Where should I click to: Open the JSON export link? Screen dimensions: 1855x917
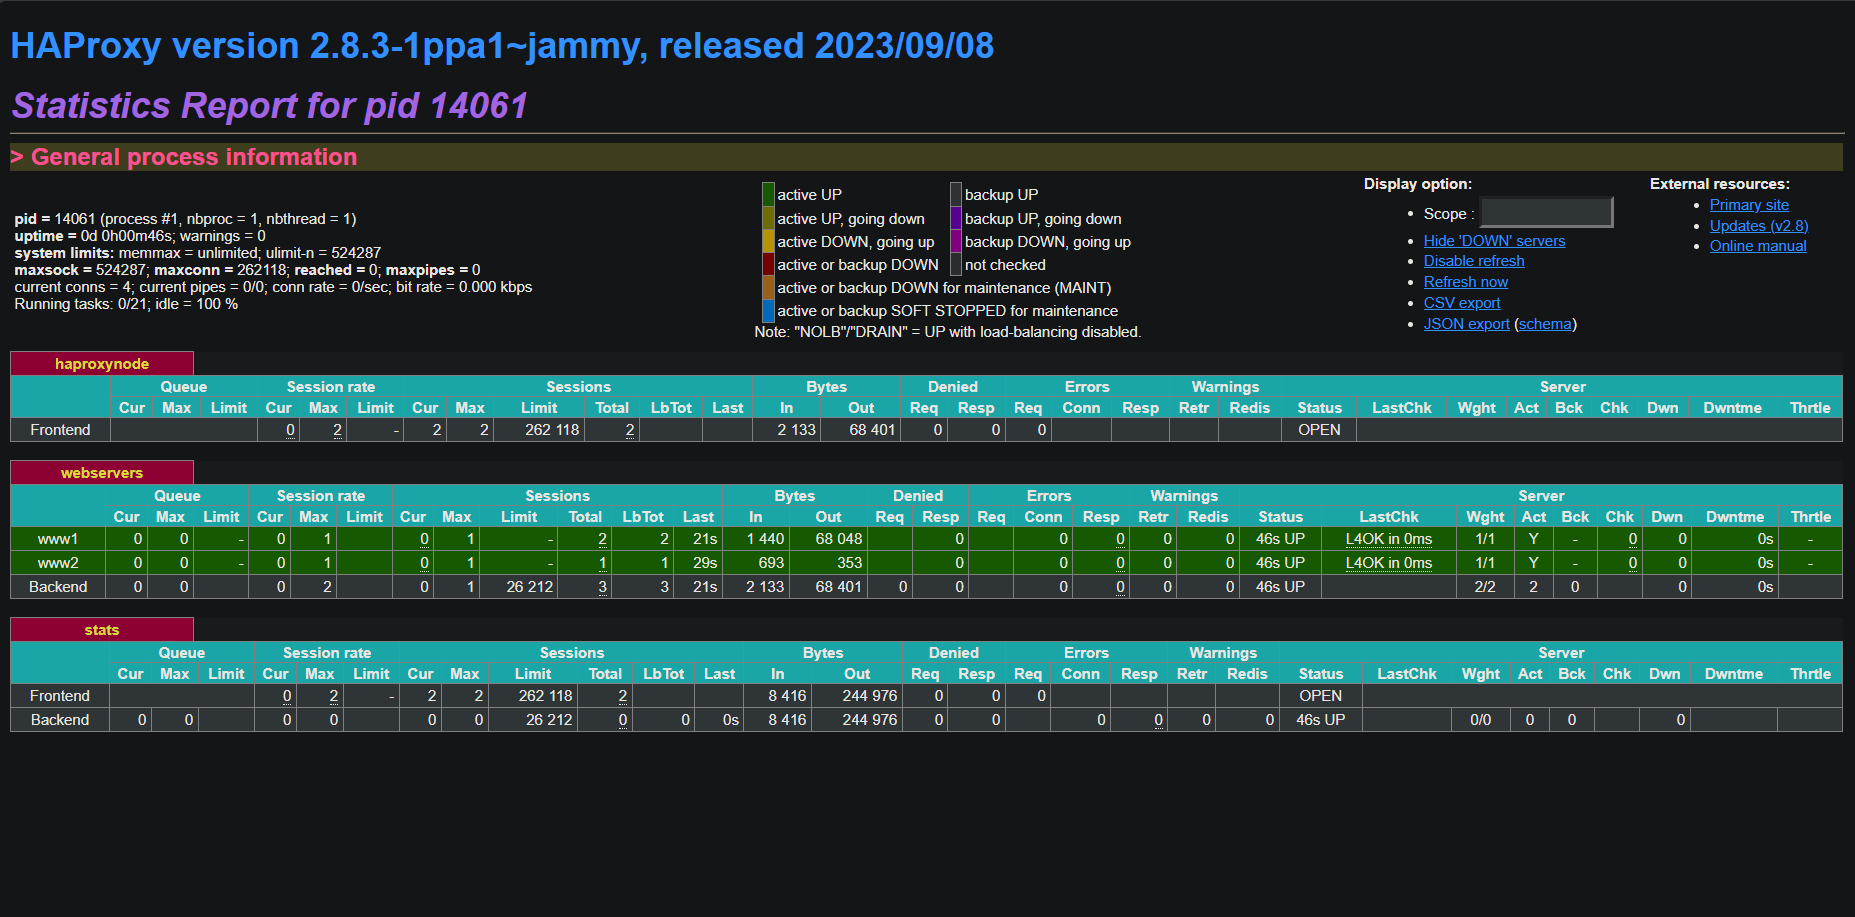[1466, 324]
